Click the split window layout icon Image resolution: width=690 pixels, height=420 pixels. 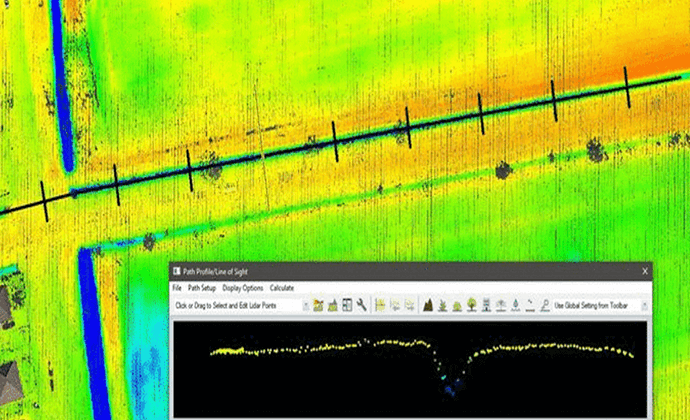[x=347, y=305]
